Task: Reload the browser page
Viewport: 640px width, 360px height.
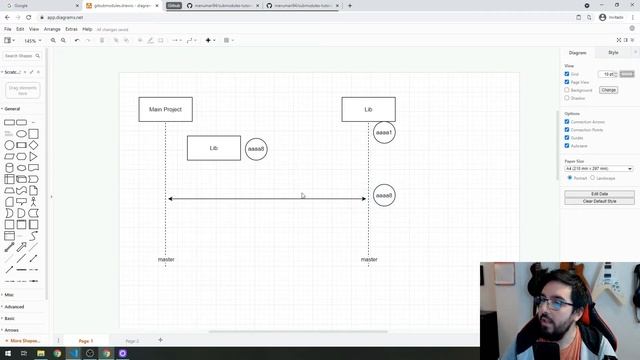Action: (29, 18)
